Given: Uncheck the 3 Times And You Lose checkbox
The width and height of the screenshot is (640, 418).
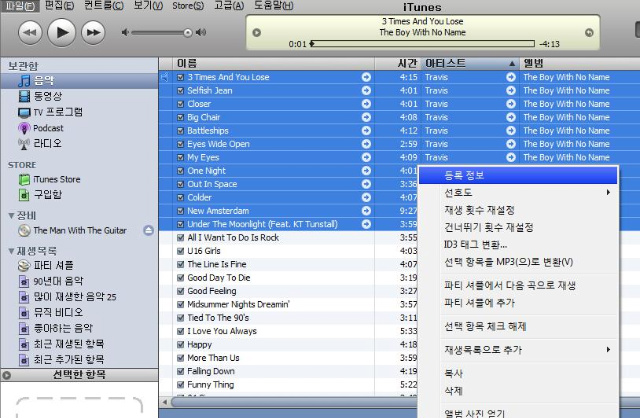Looking at the screenshot, I should coord(180,77).
